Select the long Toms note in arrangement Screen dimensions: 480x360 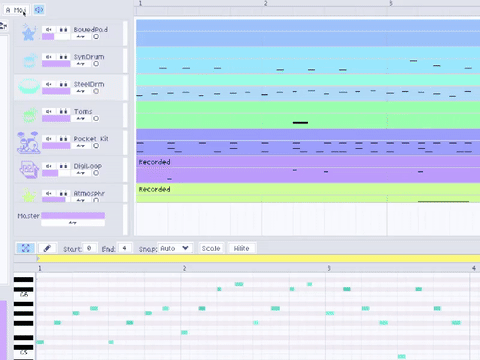(x=300, y=123)
